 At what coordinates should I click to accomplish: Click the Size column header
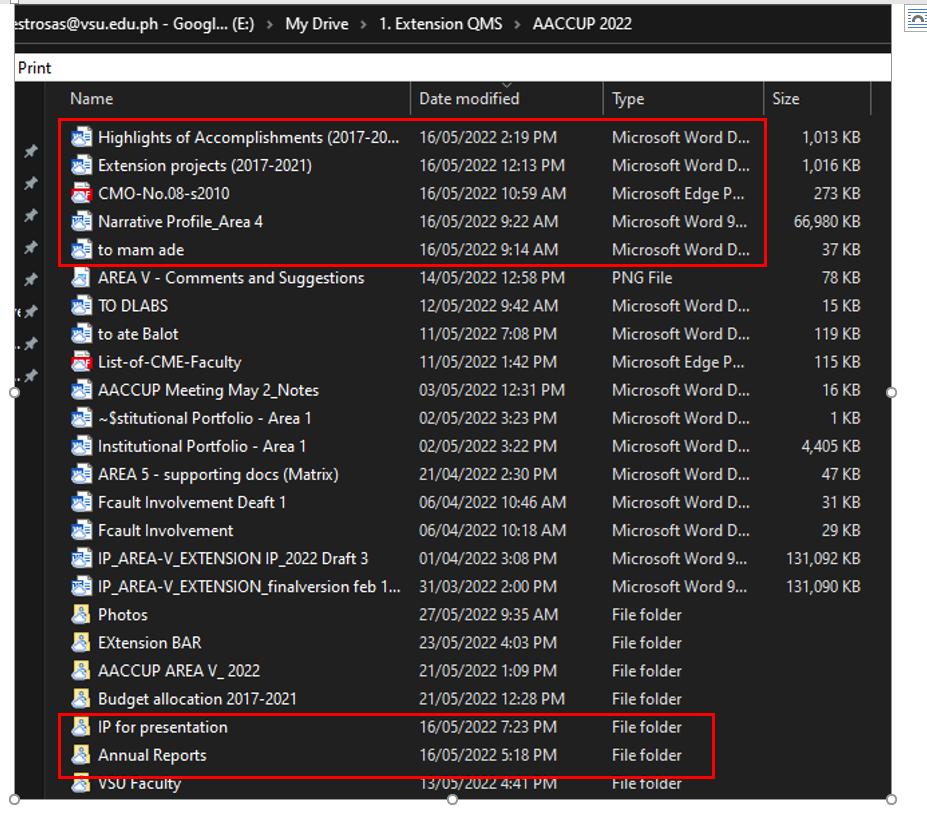point(786,99)
